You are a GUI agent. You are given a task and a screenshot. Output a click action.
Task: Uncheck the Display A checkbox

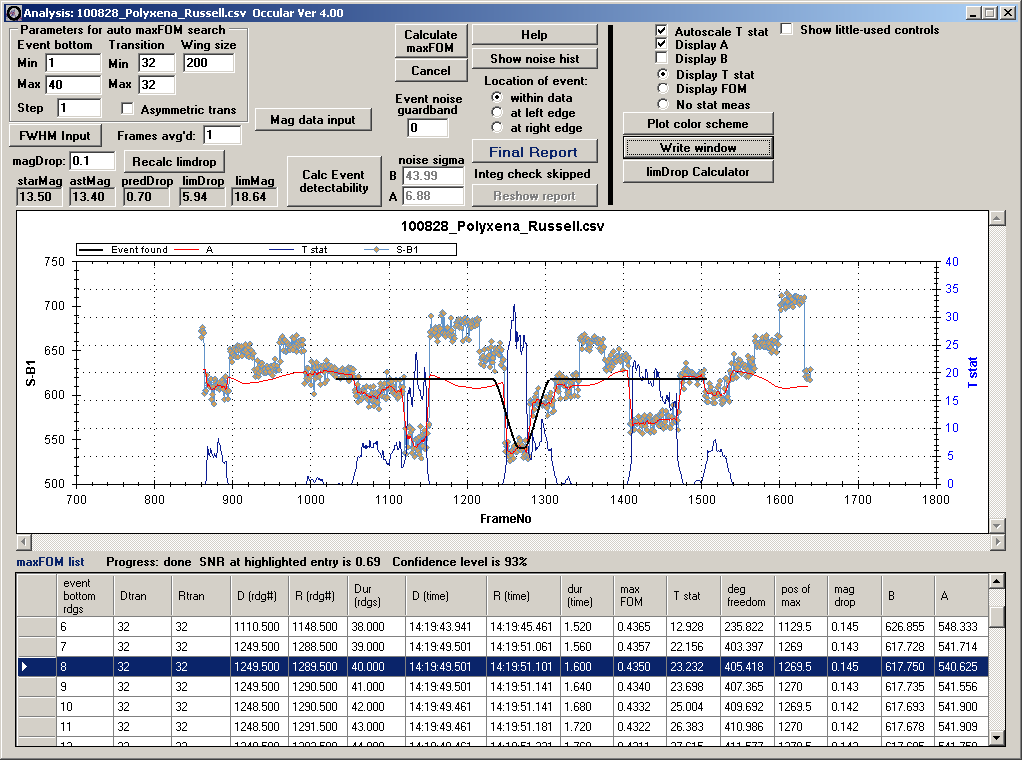[x=662, y=44]
